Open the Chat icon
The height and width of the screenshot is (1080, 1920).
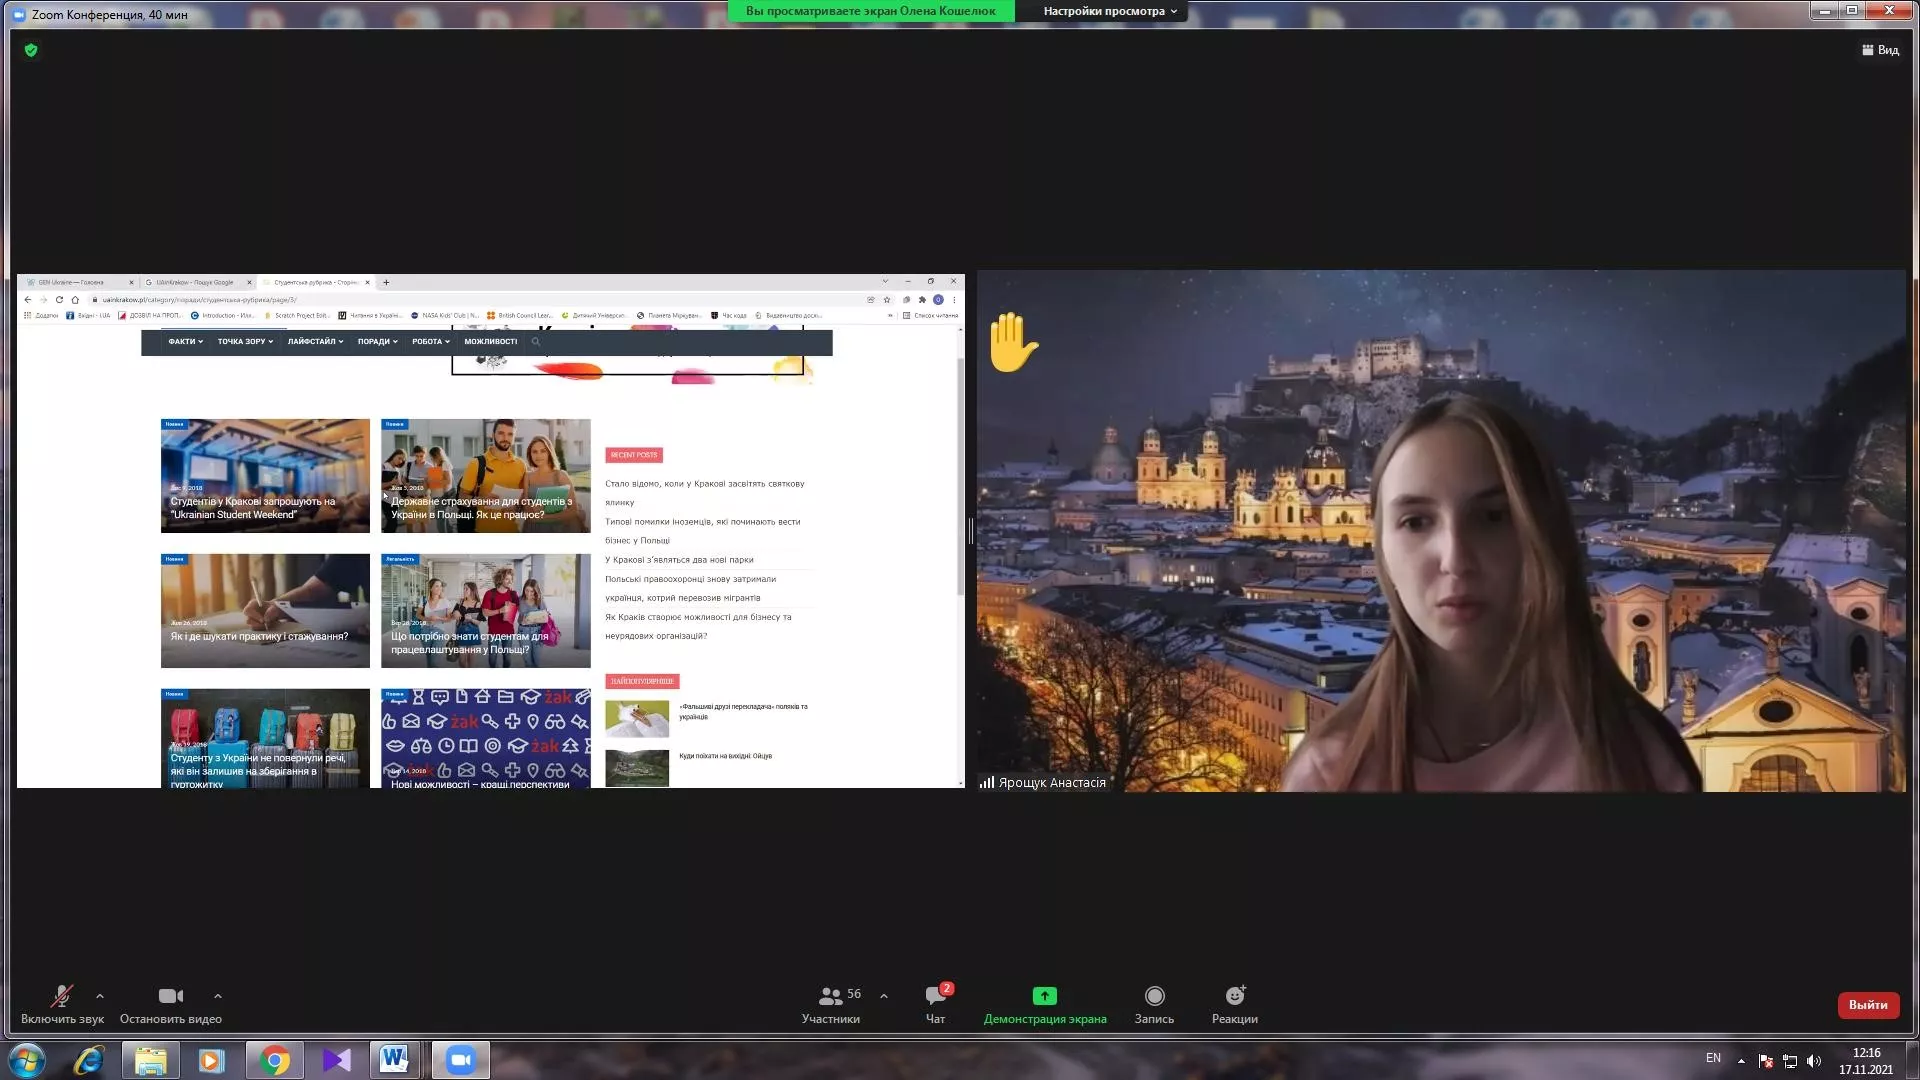coord(935,996)
